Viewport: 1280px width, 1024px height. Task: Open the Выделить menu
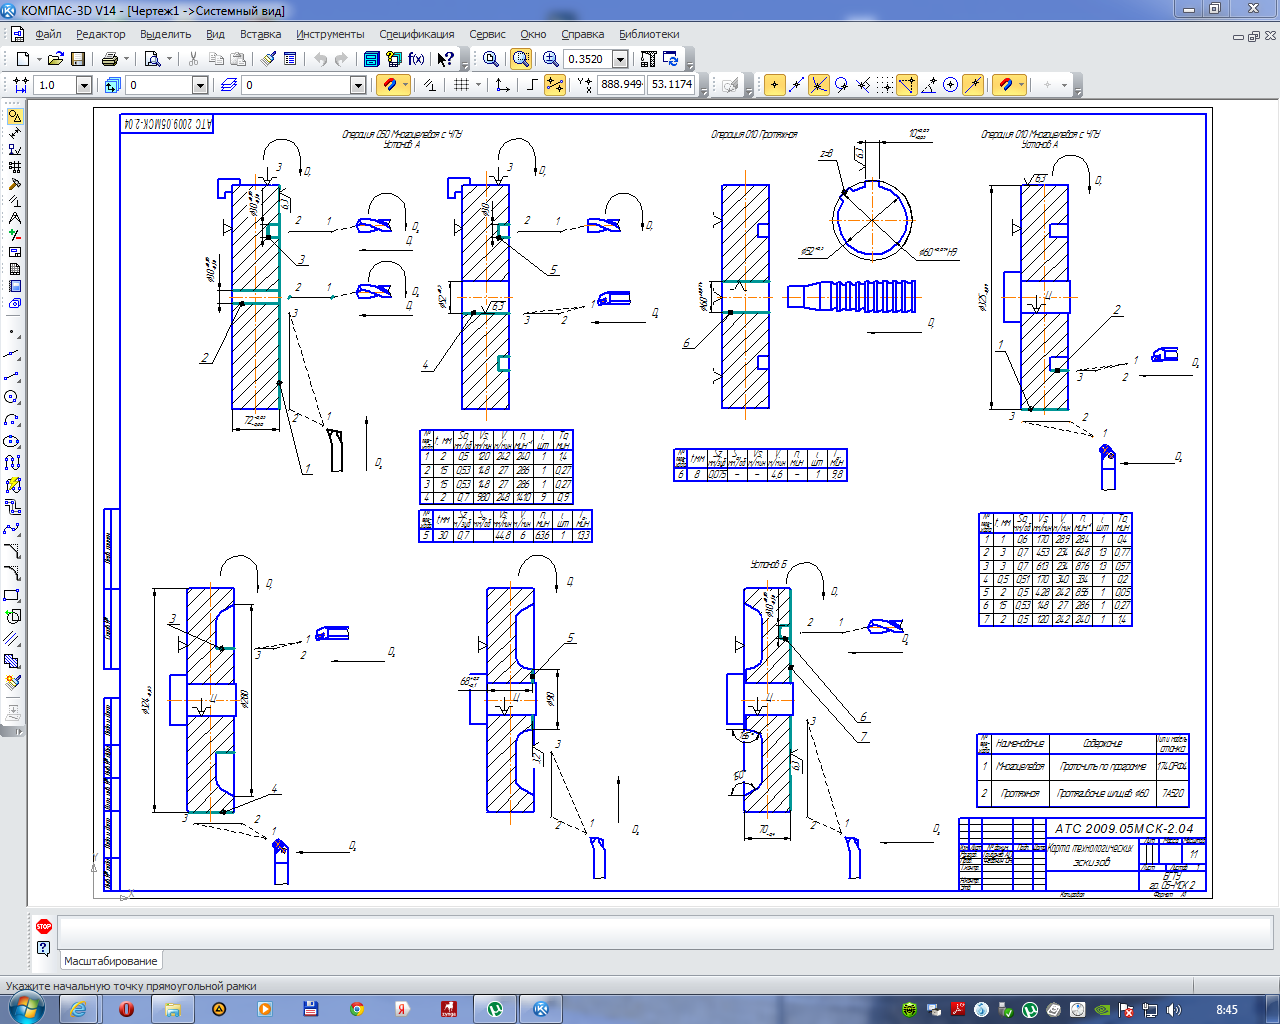point(165,34)
